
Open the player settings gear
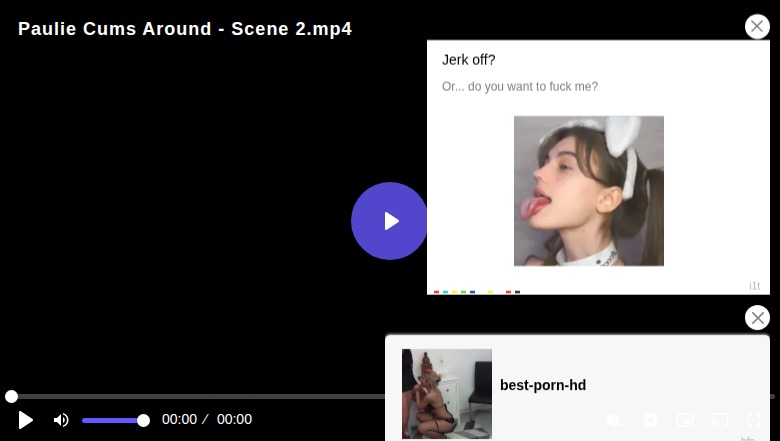click(651, 420)
